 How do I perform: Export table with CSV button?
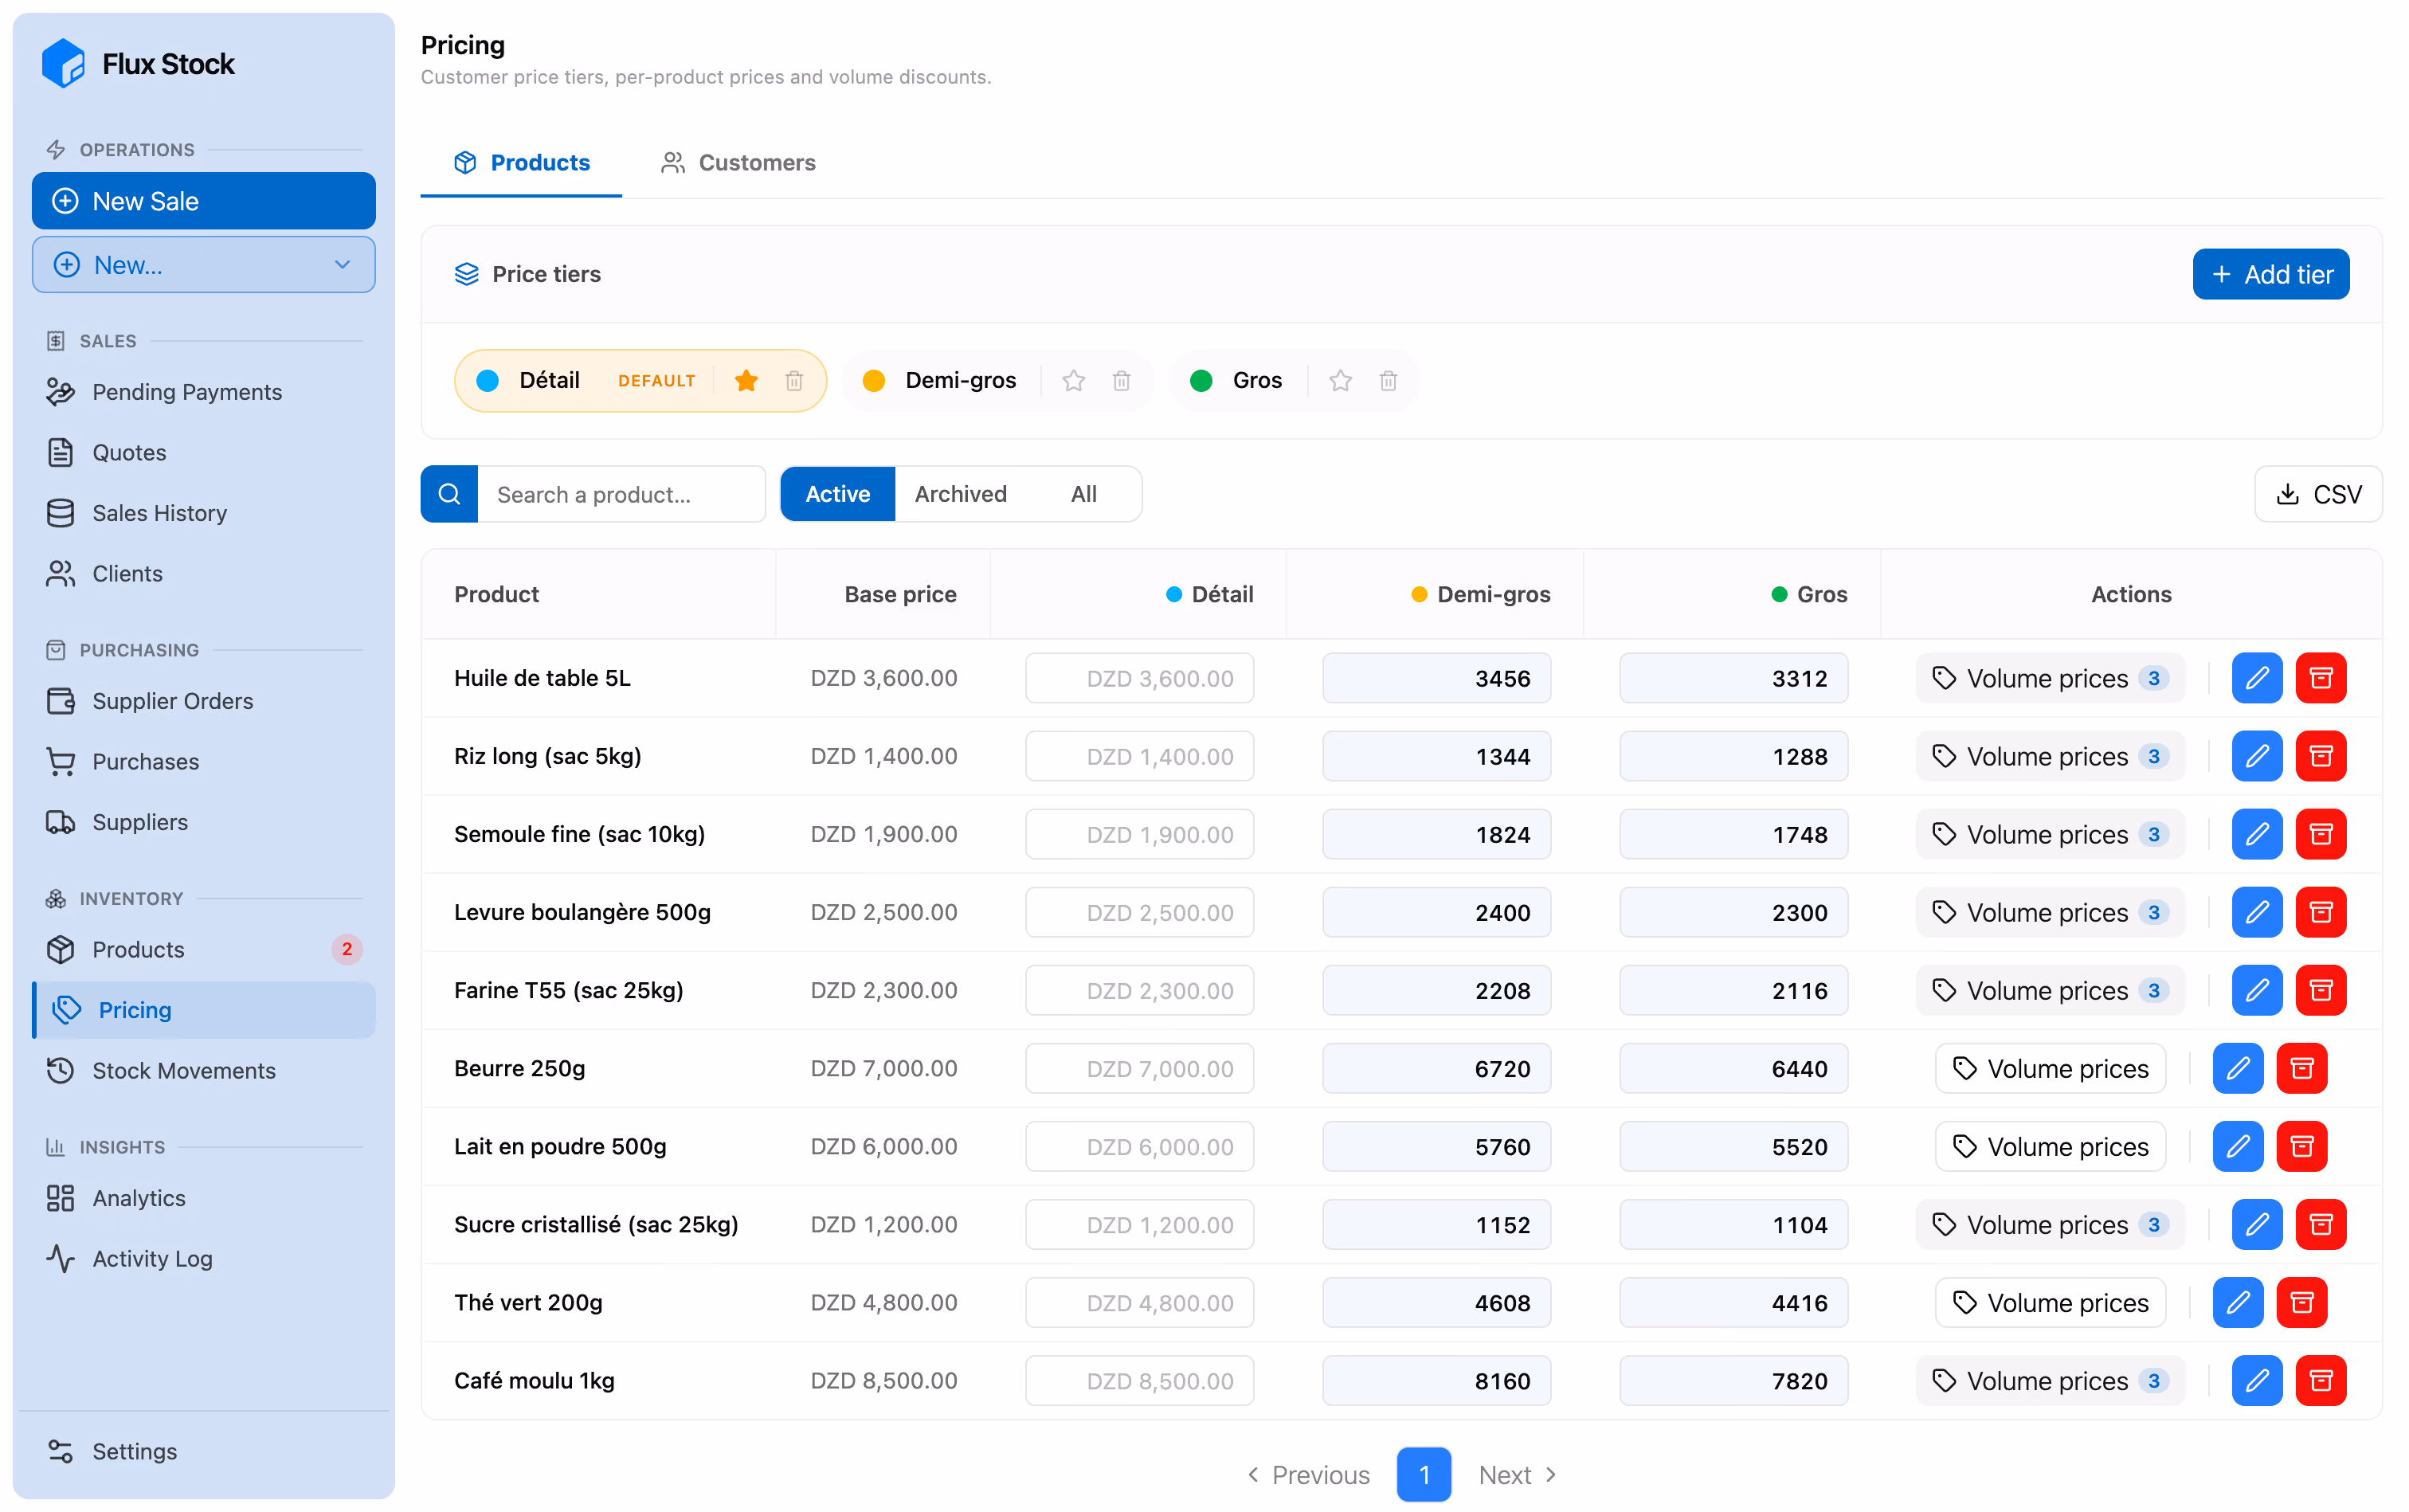[x=2318, y=494]
